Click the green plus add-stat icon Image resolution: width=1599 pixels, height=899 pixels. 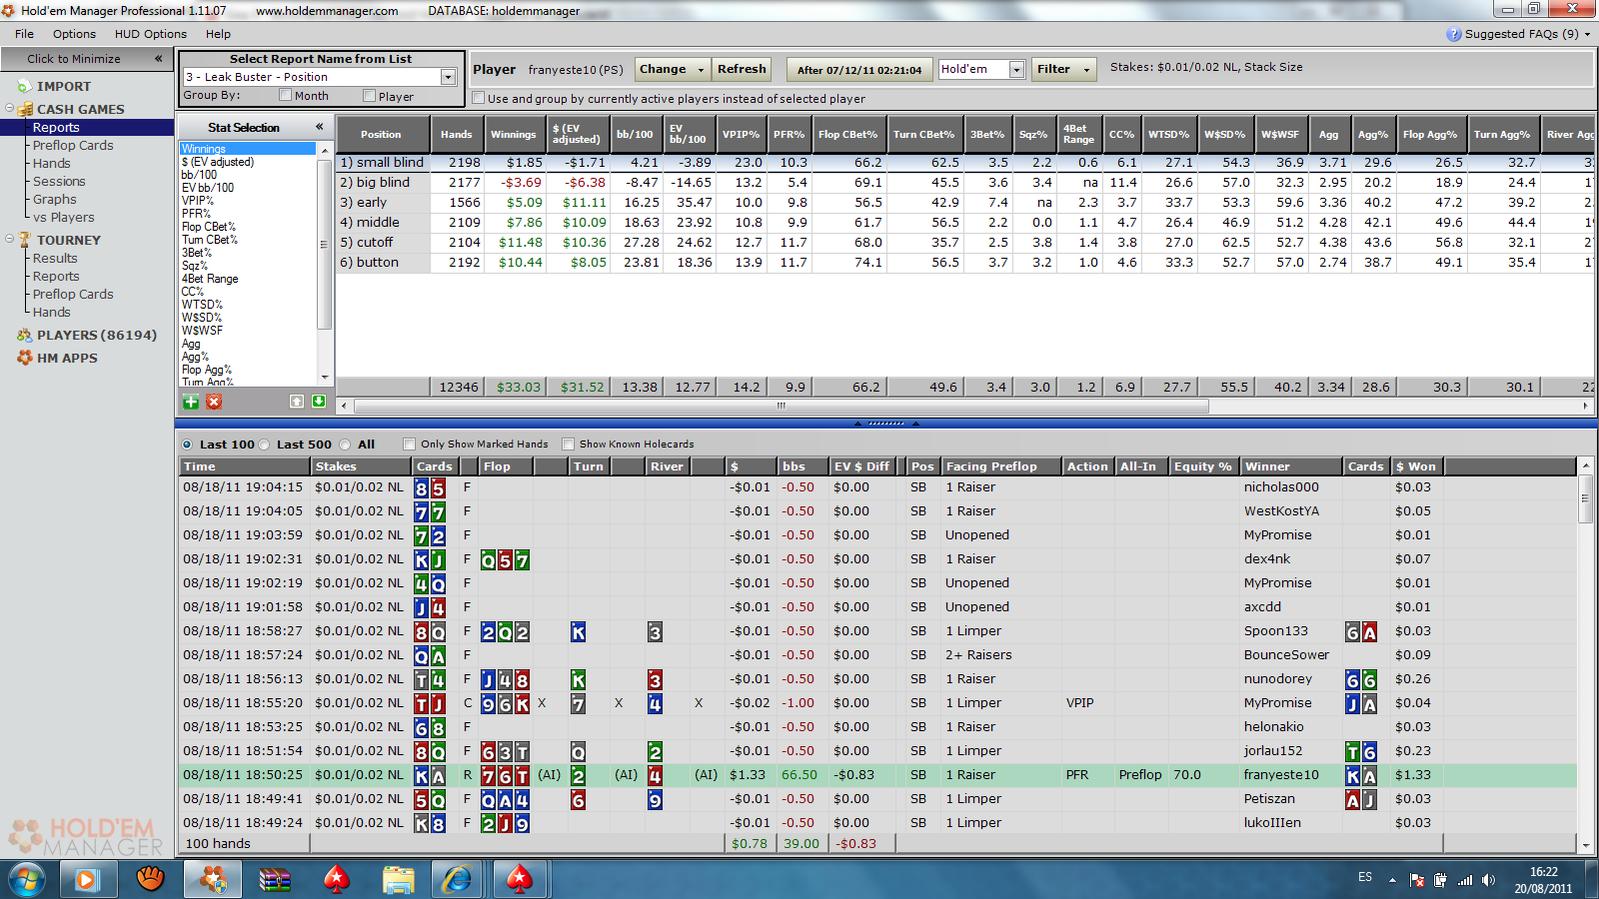(x=190, y=401)
